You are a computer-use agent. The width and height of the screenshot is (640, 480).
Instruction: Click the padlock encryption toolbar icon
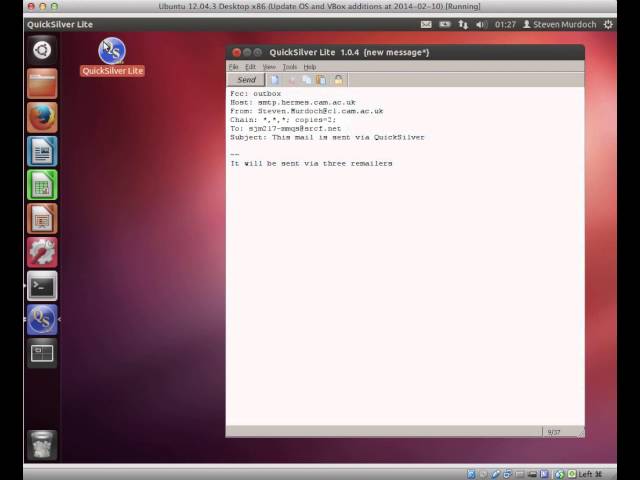coord(338,80)
